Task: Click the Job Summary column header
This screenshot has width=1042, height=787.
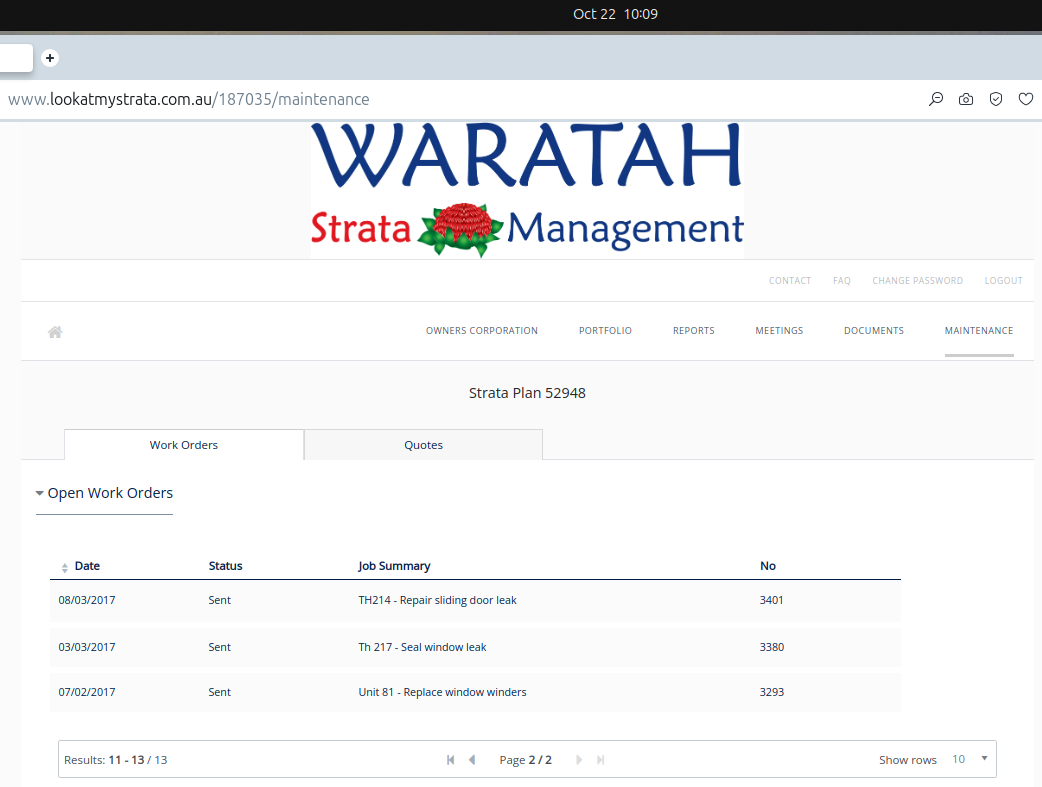Action: [x=394, y=566]
